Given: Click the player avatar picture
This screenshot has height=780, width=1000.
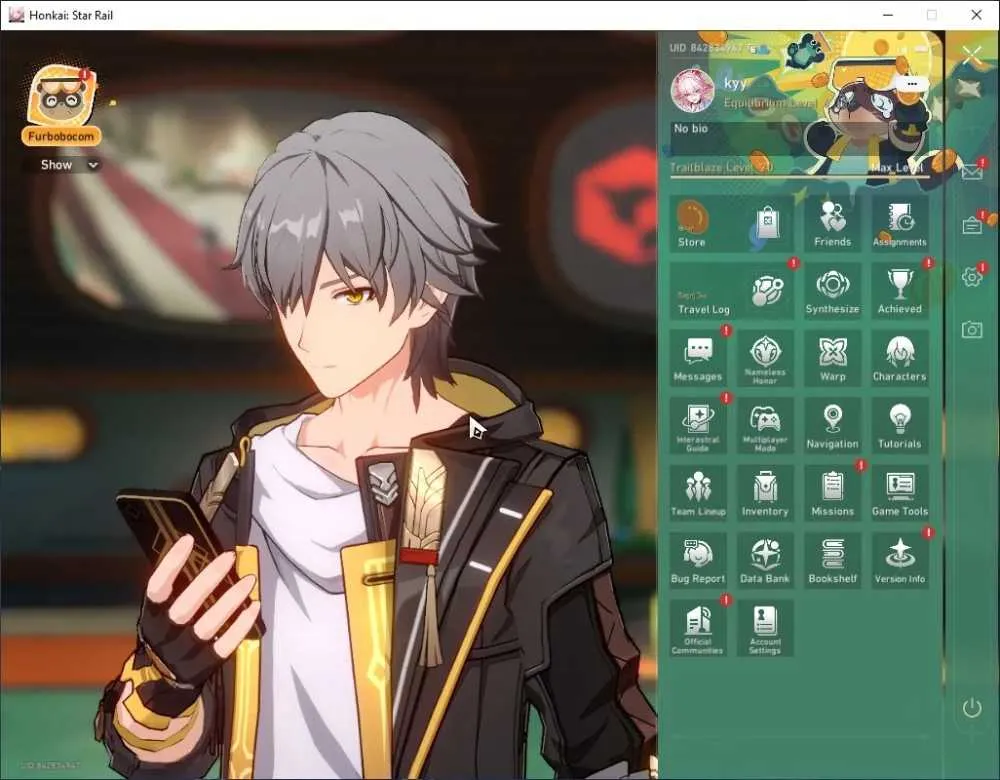Looking at the screenshot, I should tap(692, 91).
